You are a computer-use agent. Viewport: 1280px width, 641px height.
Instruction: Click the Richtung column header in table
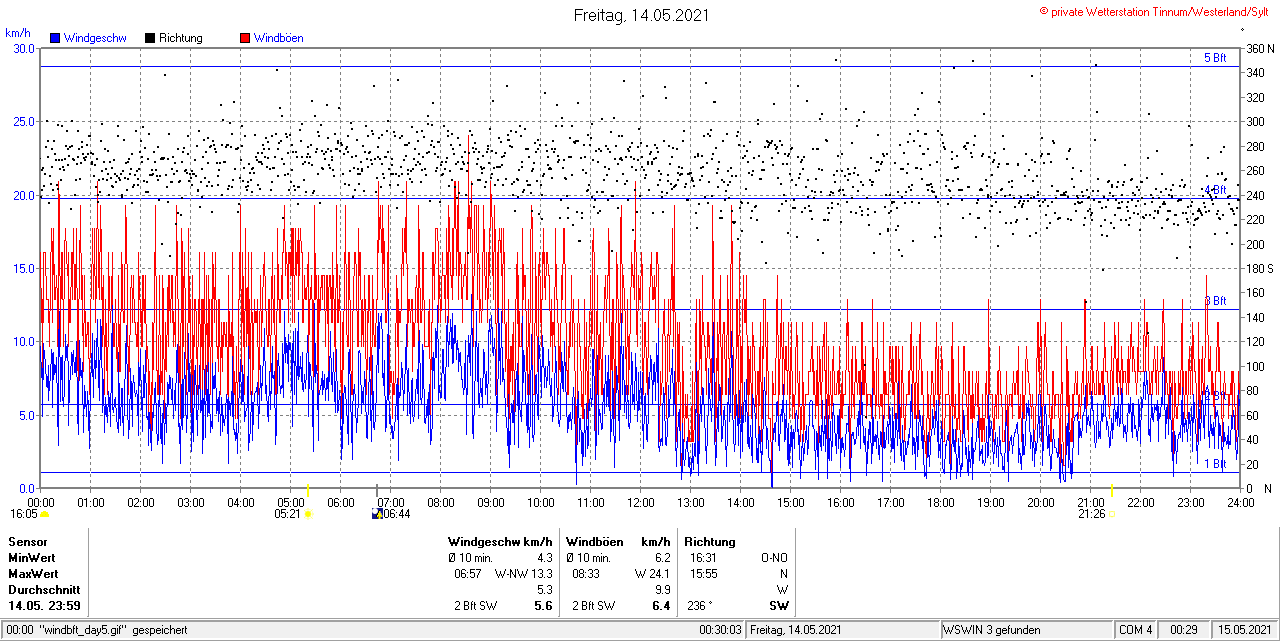tap(710, 542)
